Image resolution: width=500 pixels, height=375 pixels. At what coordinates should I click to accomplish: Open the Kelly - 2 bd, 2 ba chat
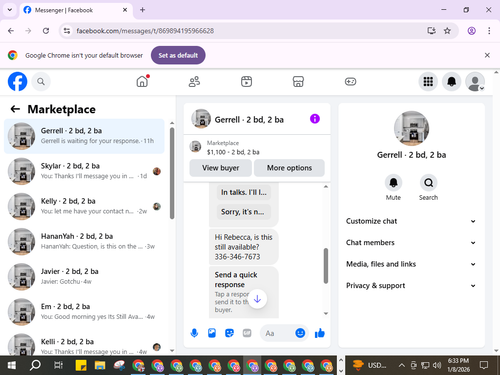tap(84, 206)
